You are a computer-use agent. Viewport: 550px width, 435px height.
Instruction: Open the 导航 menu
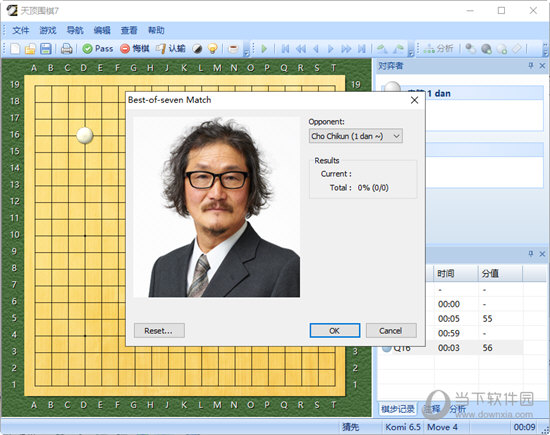[x=75, y=30]
